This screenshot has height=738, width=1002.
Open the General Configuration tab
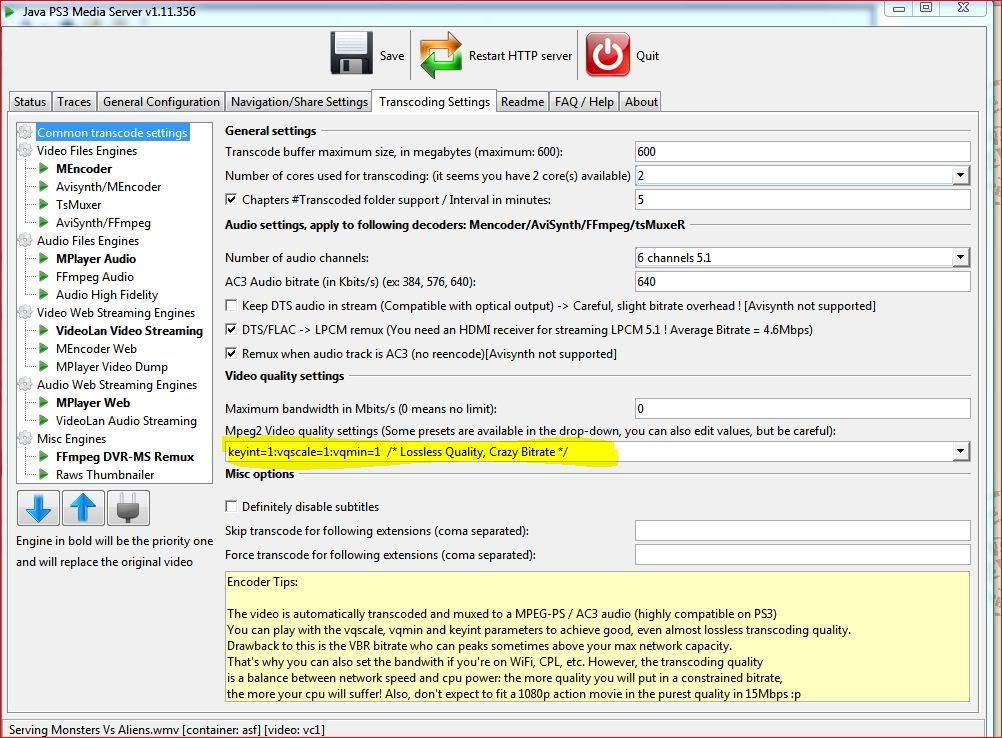(x=161, y=102)
